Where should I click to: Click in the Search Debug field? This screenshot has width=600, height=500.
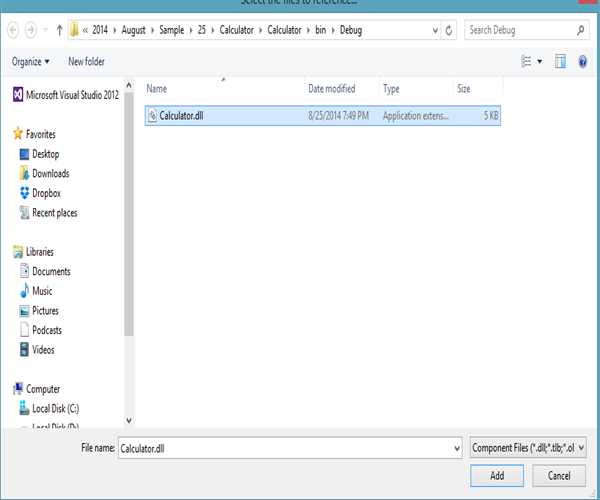click(520, 30)
